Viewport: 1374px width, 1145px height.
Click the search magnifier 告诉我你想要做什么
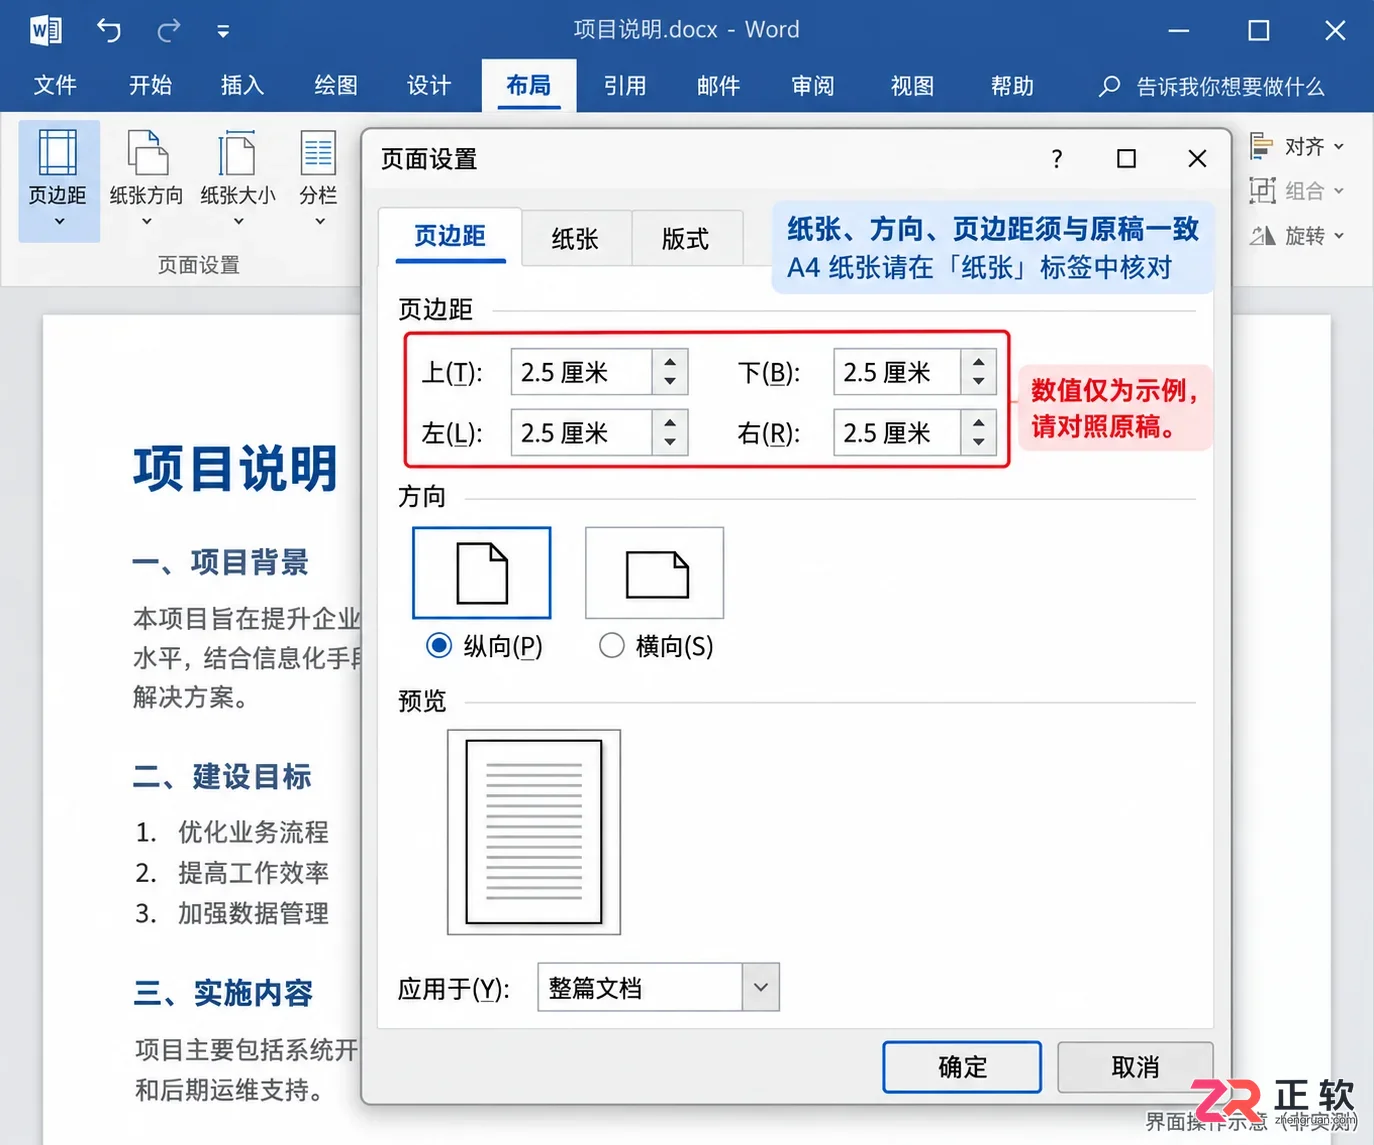(1109, 86)
